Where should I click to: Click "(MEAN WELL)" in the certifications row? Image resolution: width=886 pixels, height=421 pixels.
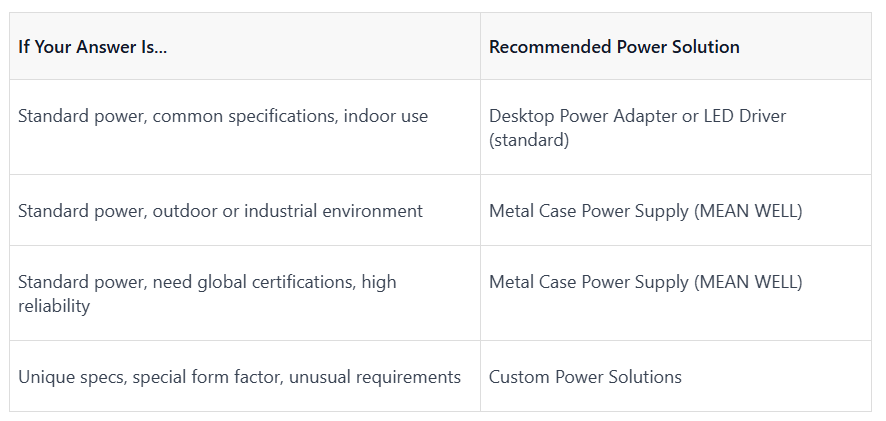pos(749,282)
